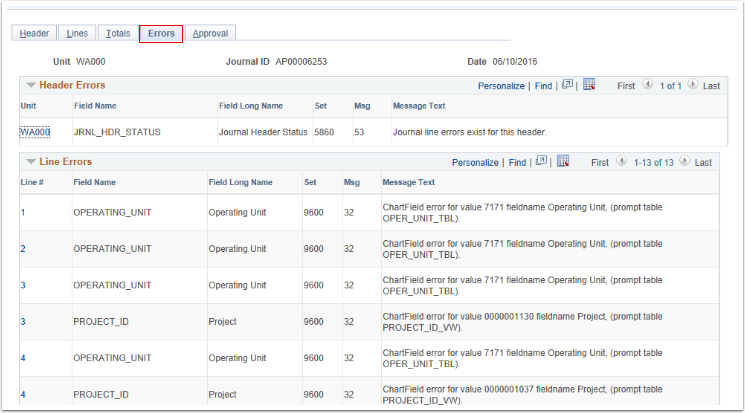The image size is (745, 413).
Task: Open line 2 error link
Action: tap(23, 249)
